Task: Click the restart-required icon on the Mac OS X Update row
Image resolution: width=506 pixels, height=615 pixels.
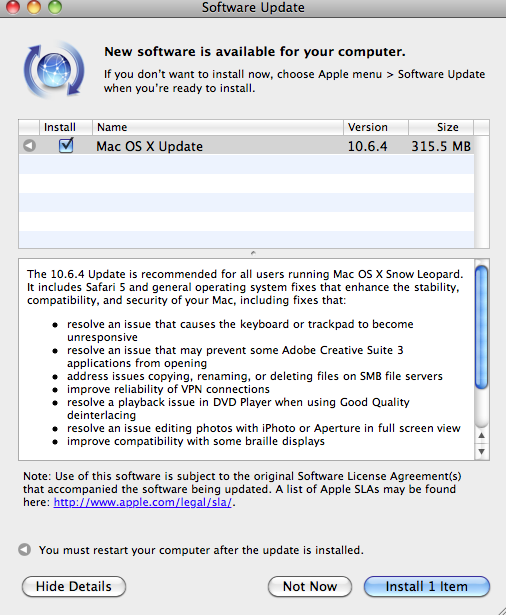Action: click(29, 146)
